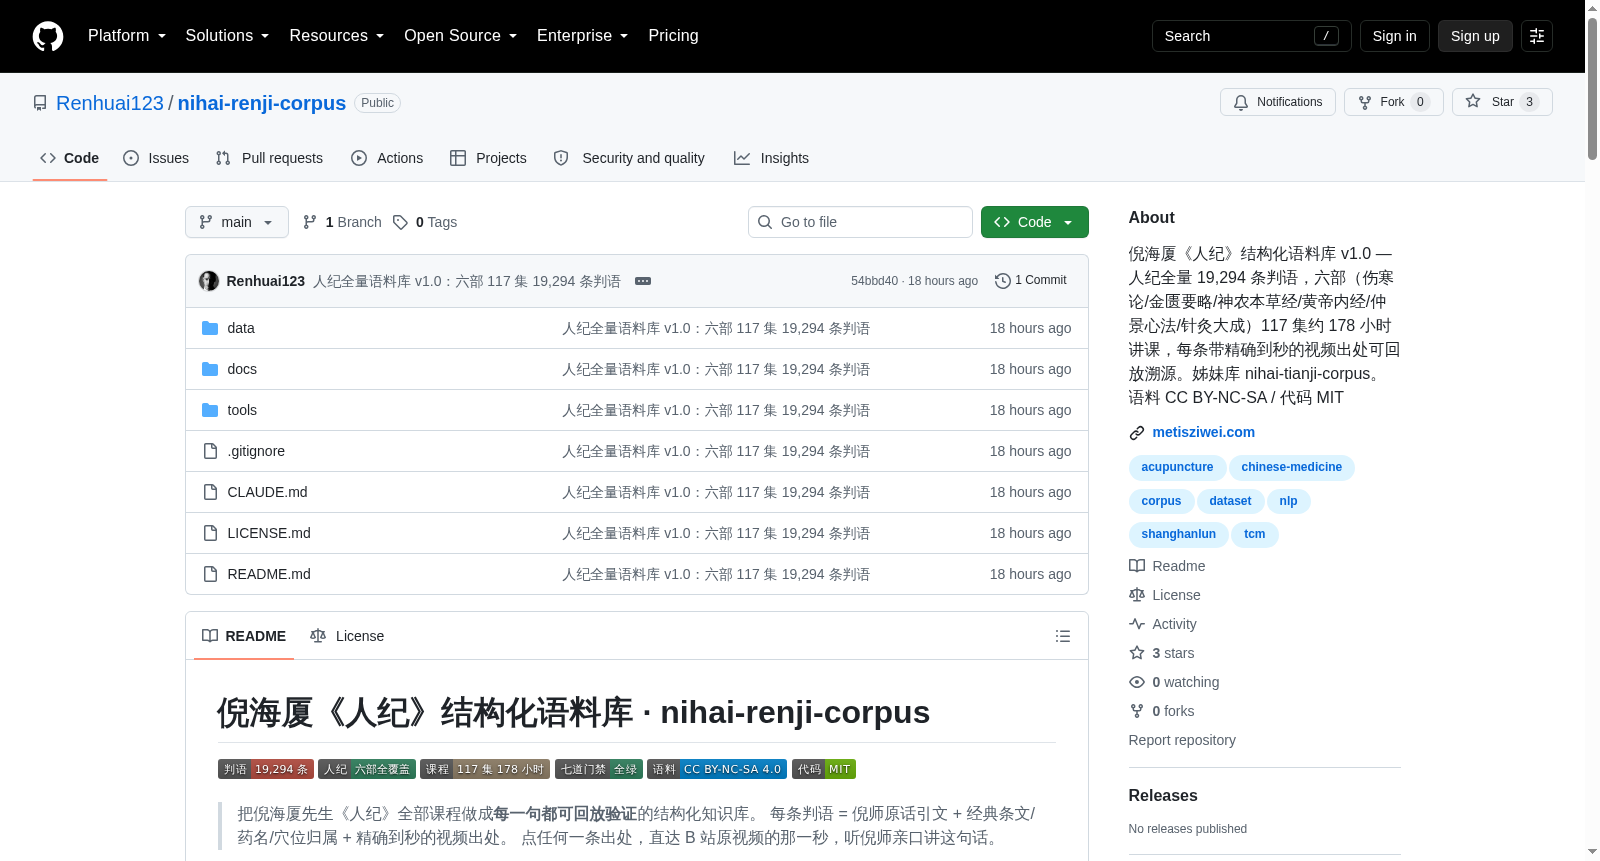Switch to the Security and quality tab
Screen dimensions: 1600x861
pyautogui.click(x=629, y=158)
